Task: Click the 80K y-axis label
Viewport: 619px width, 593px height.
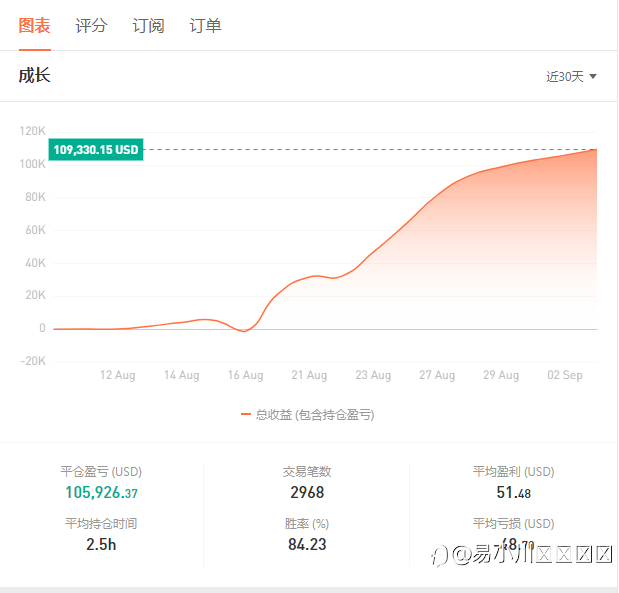Action: [36, 197]
